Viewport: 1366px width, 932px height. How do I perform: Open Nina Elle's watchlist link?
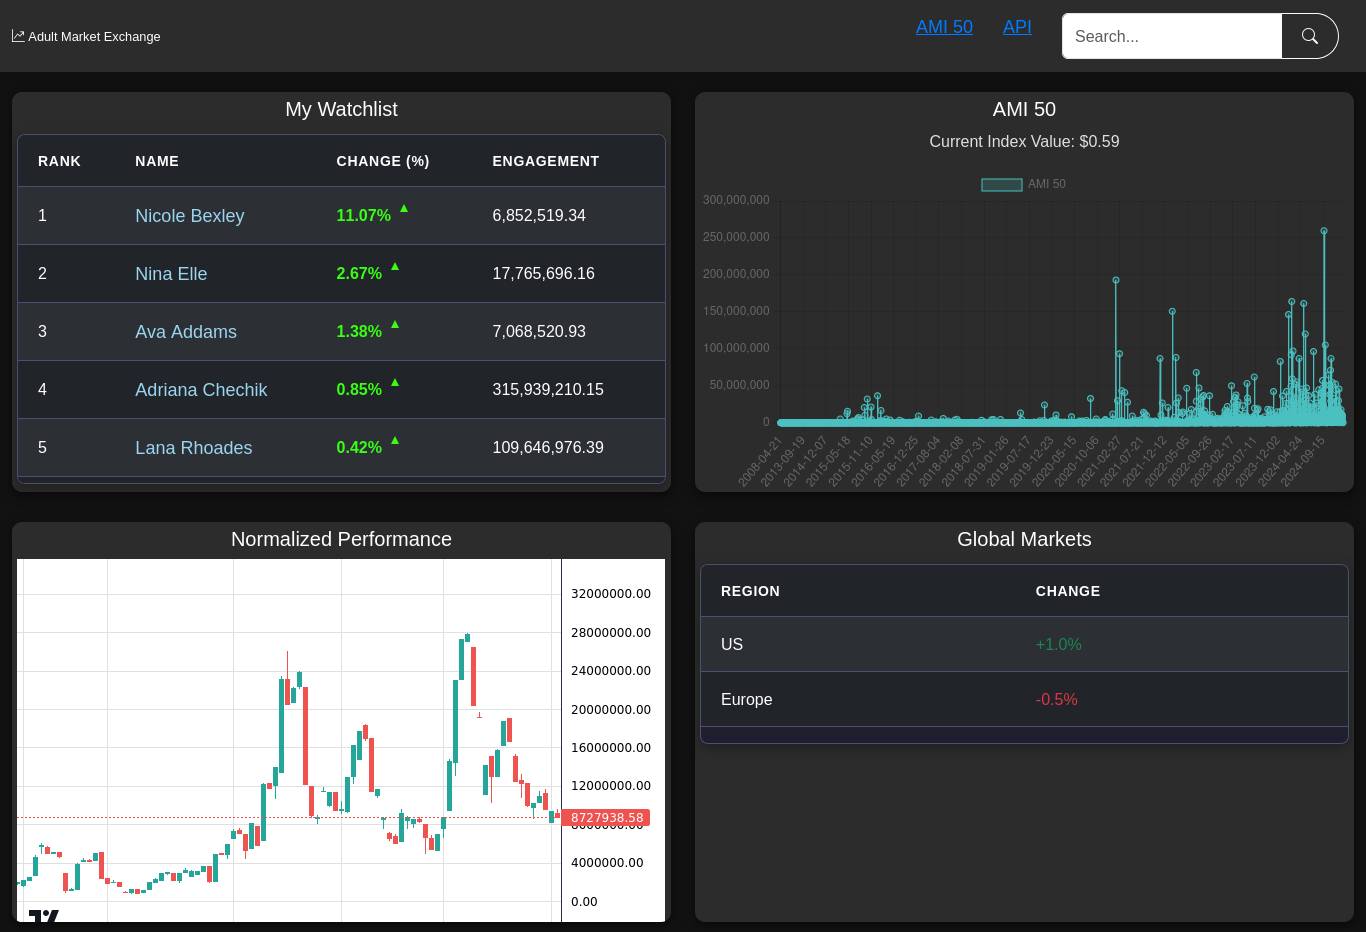pos(171,274)
